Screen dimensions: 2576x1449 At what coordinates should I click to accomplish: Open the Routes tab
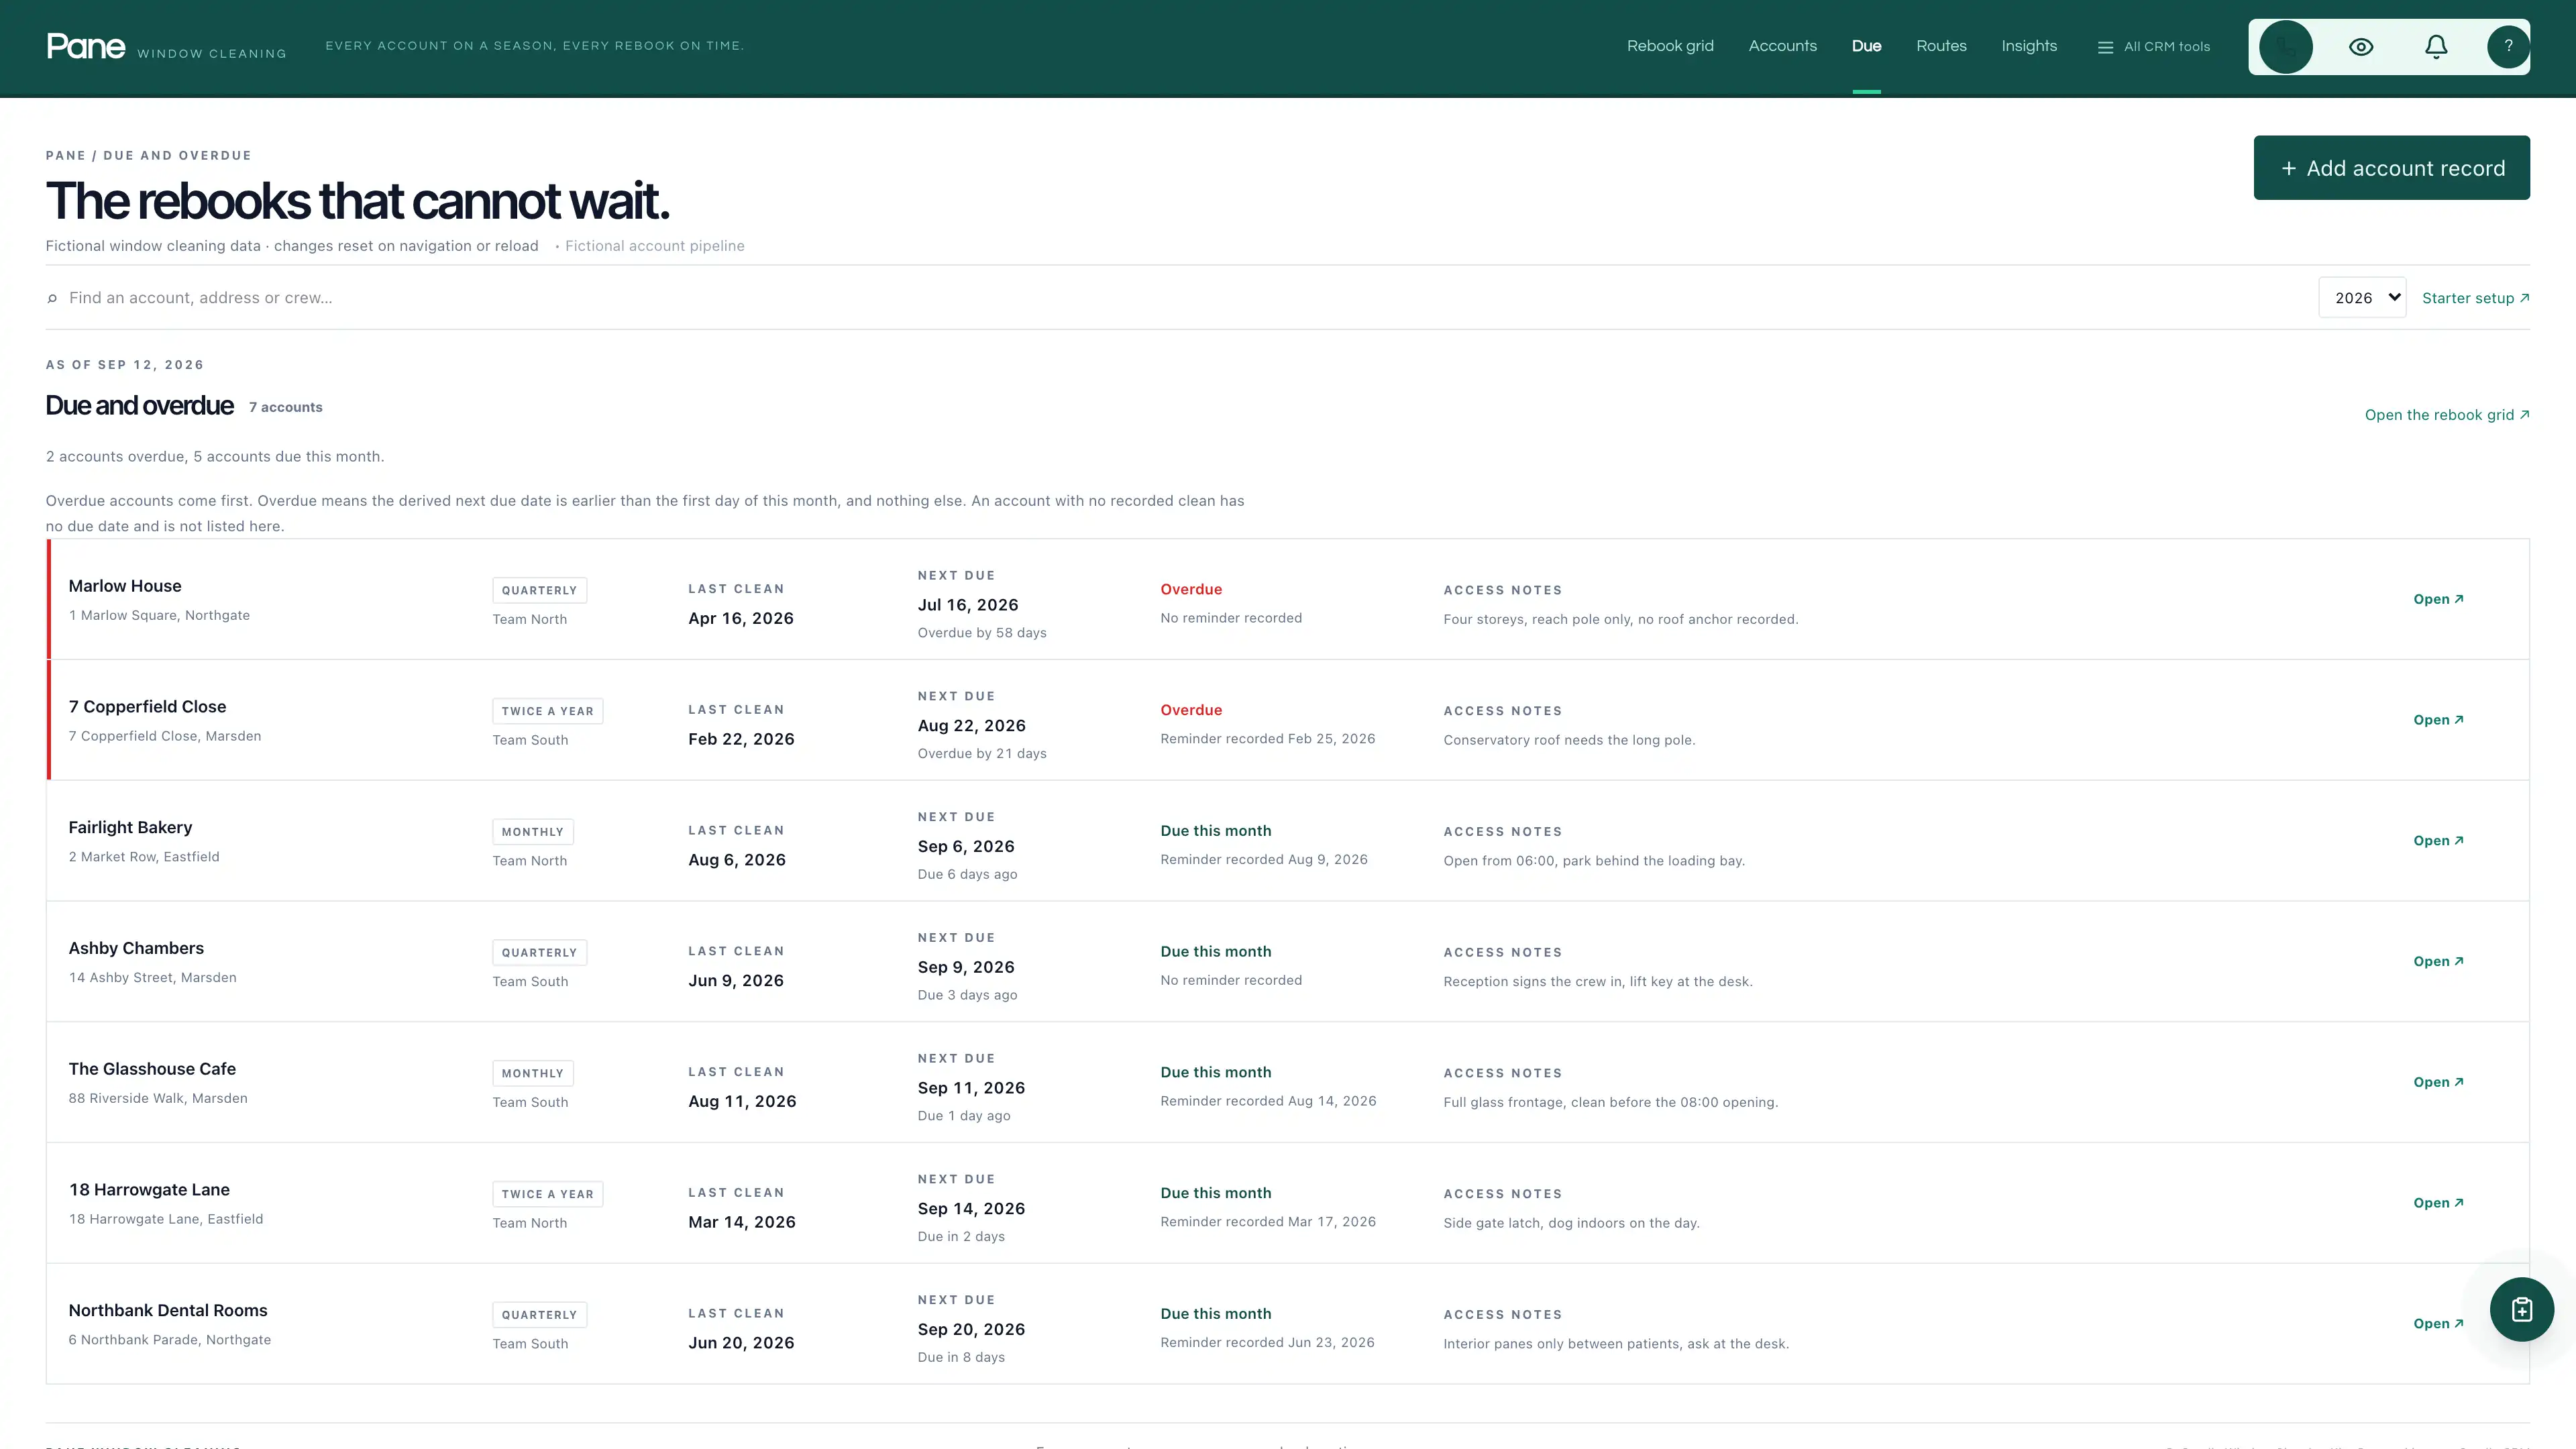(x=1941, y=46)
